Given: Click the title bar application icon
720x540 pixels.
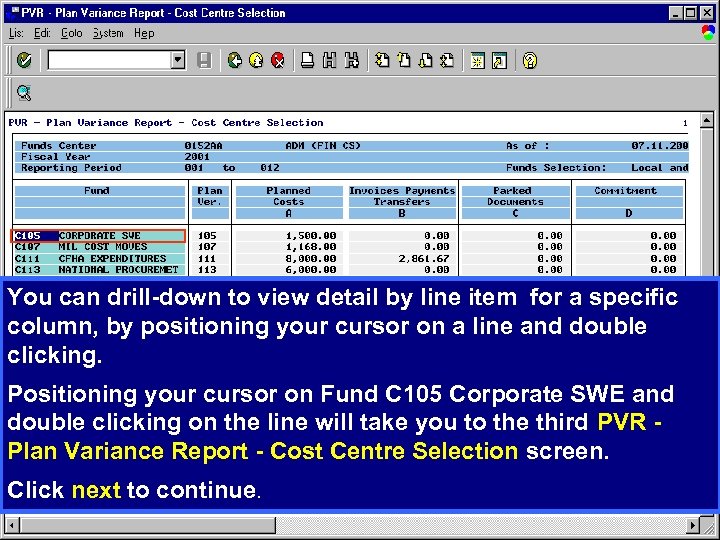Looking at the screenshot, I should [12, 13].
